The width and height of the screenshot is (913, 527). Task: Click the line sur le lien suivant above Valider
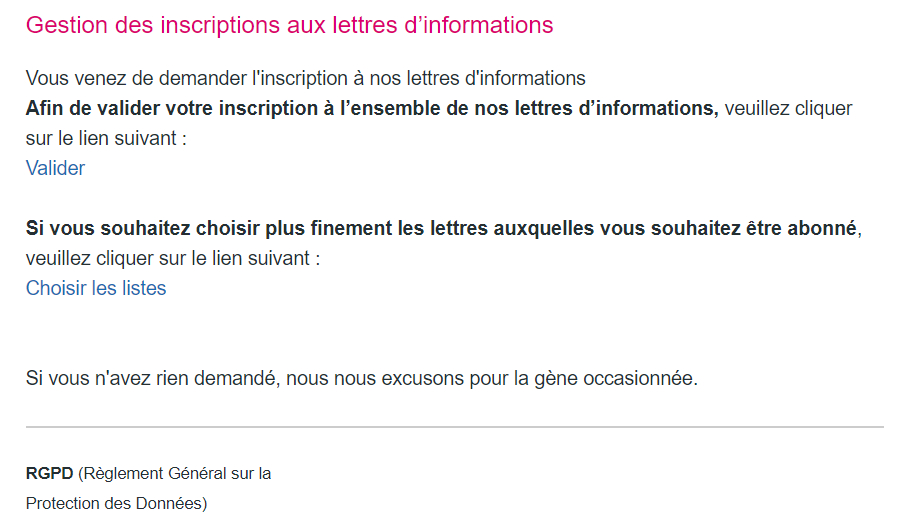point(106,139)
